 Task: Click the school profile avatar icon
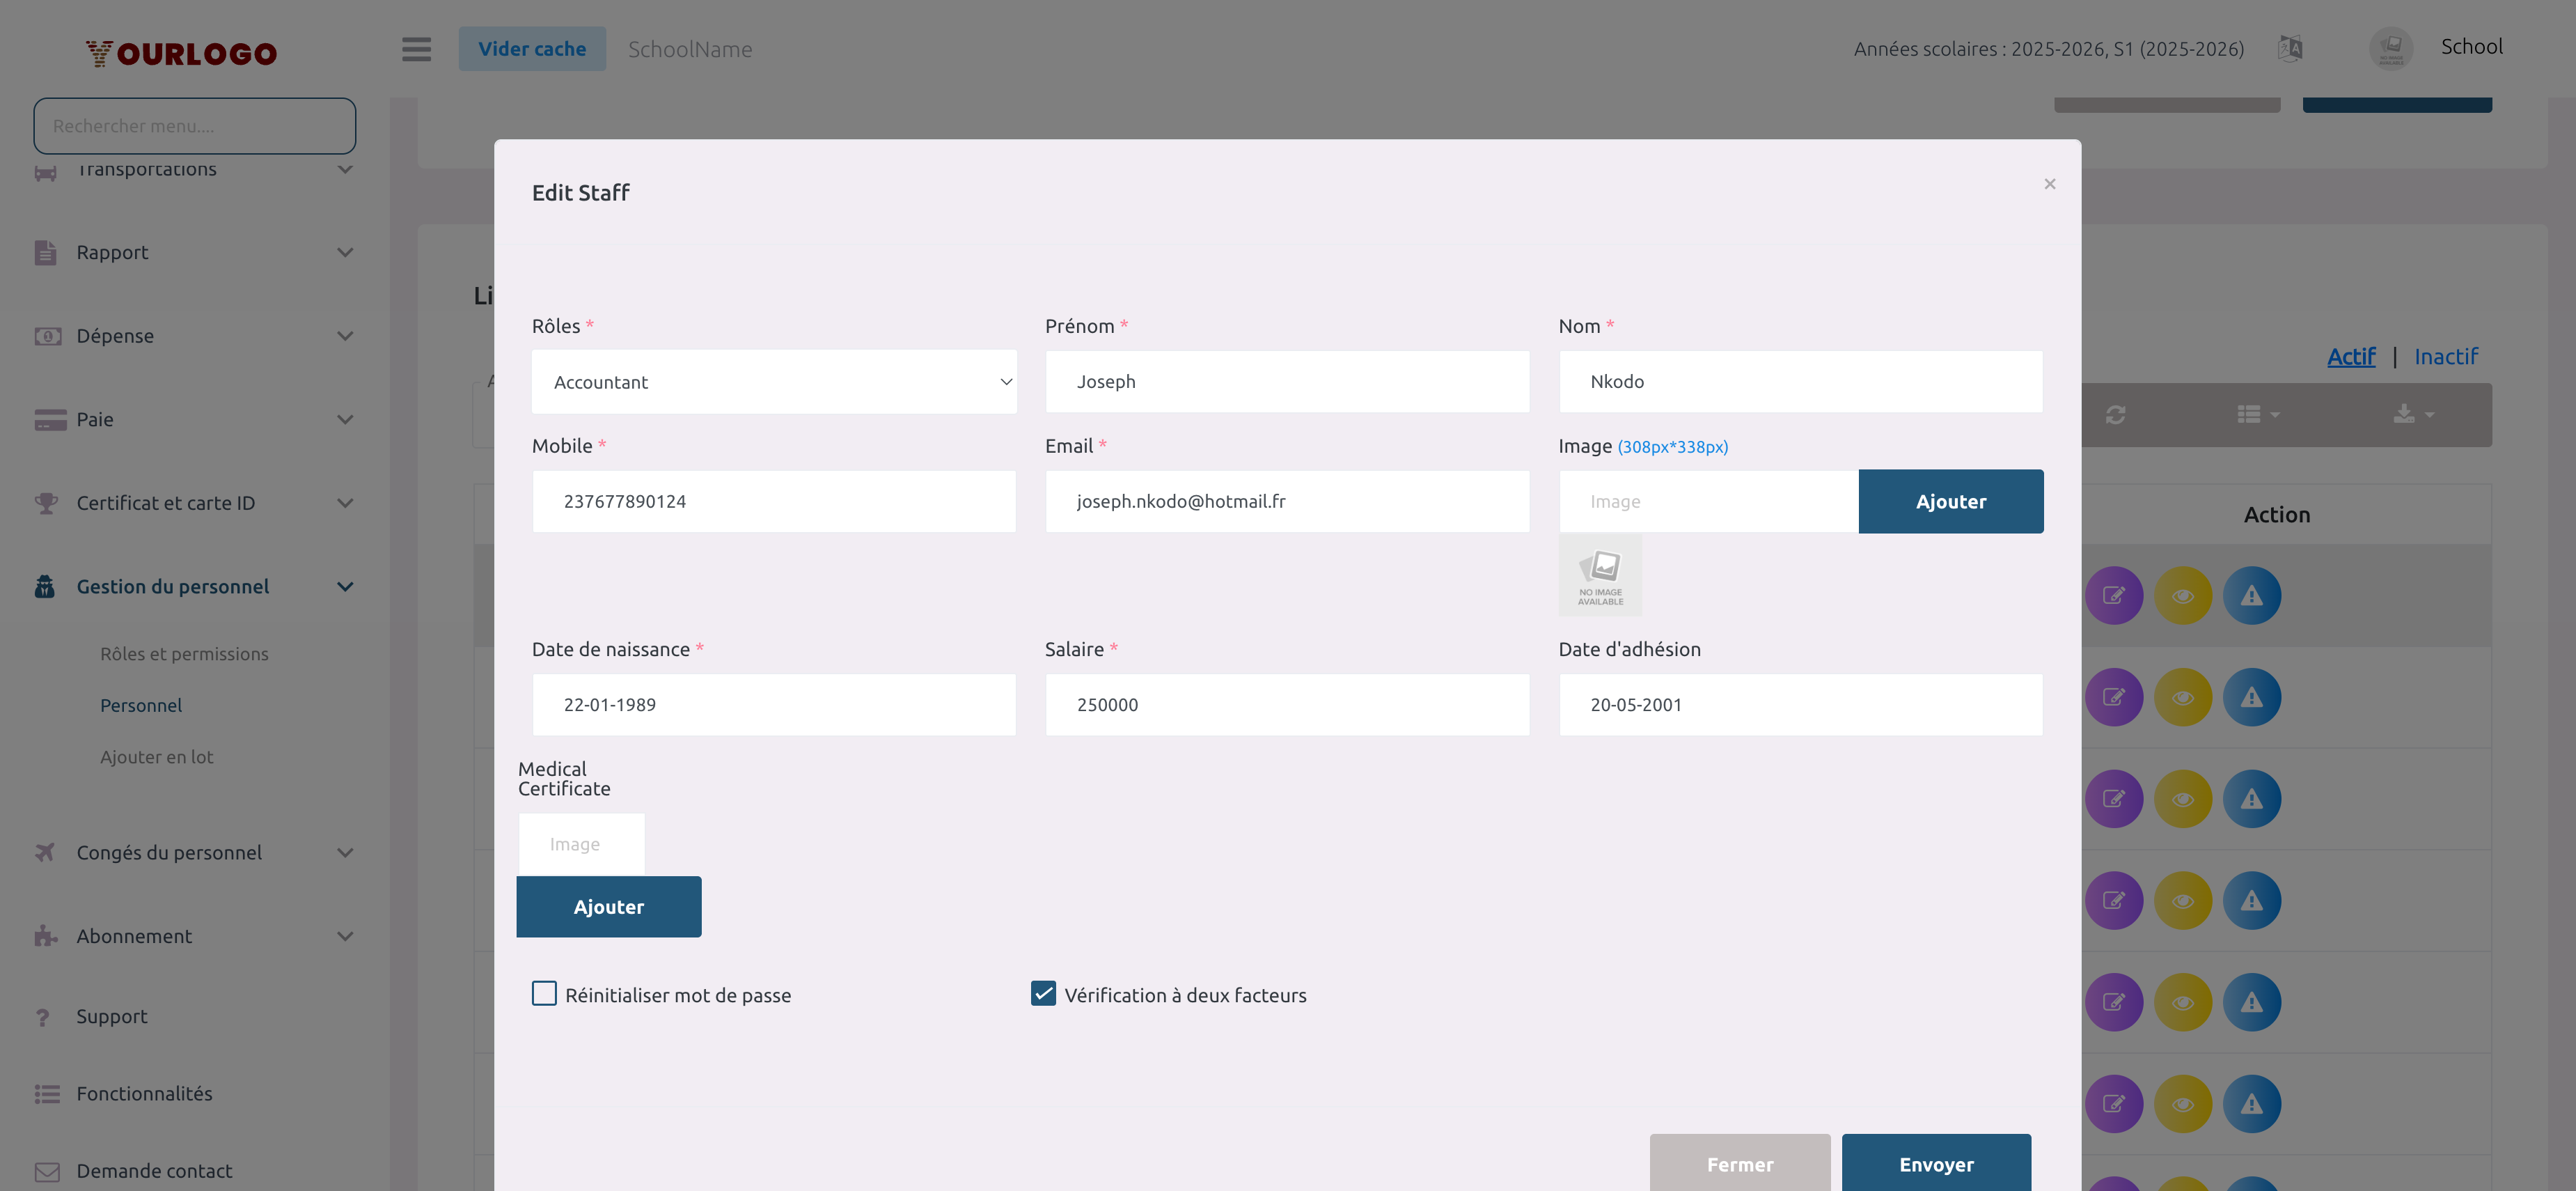pyautogui.click(x=2390, y=48)
